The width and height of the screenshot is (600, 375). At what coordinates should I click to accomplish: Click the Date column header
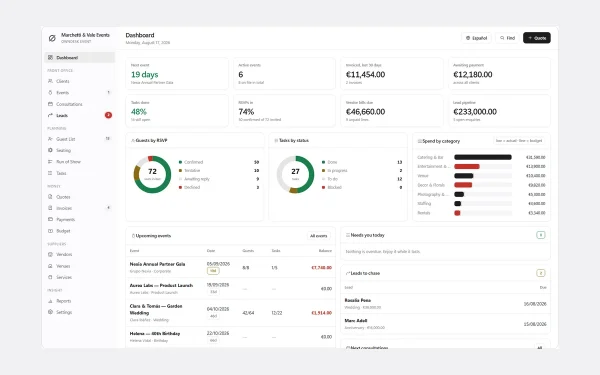(211, 251)
